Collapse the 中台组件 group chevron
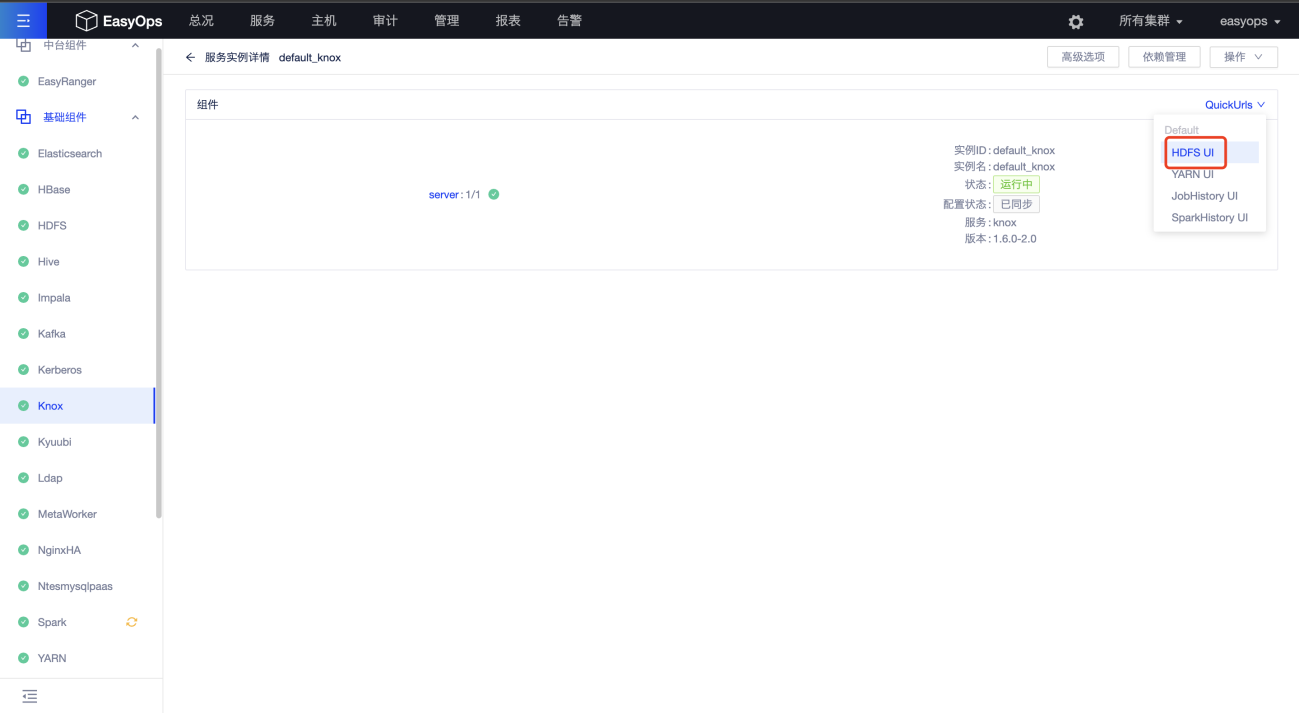Screen dimensions: 1299x713 [135, 46]
